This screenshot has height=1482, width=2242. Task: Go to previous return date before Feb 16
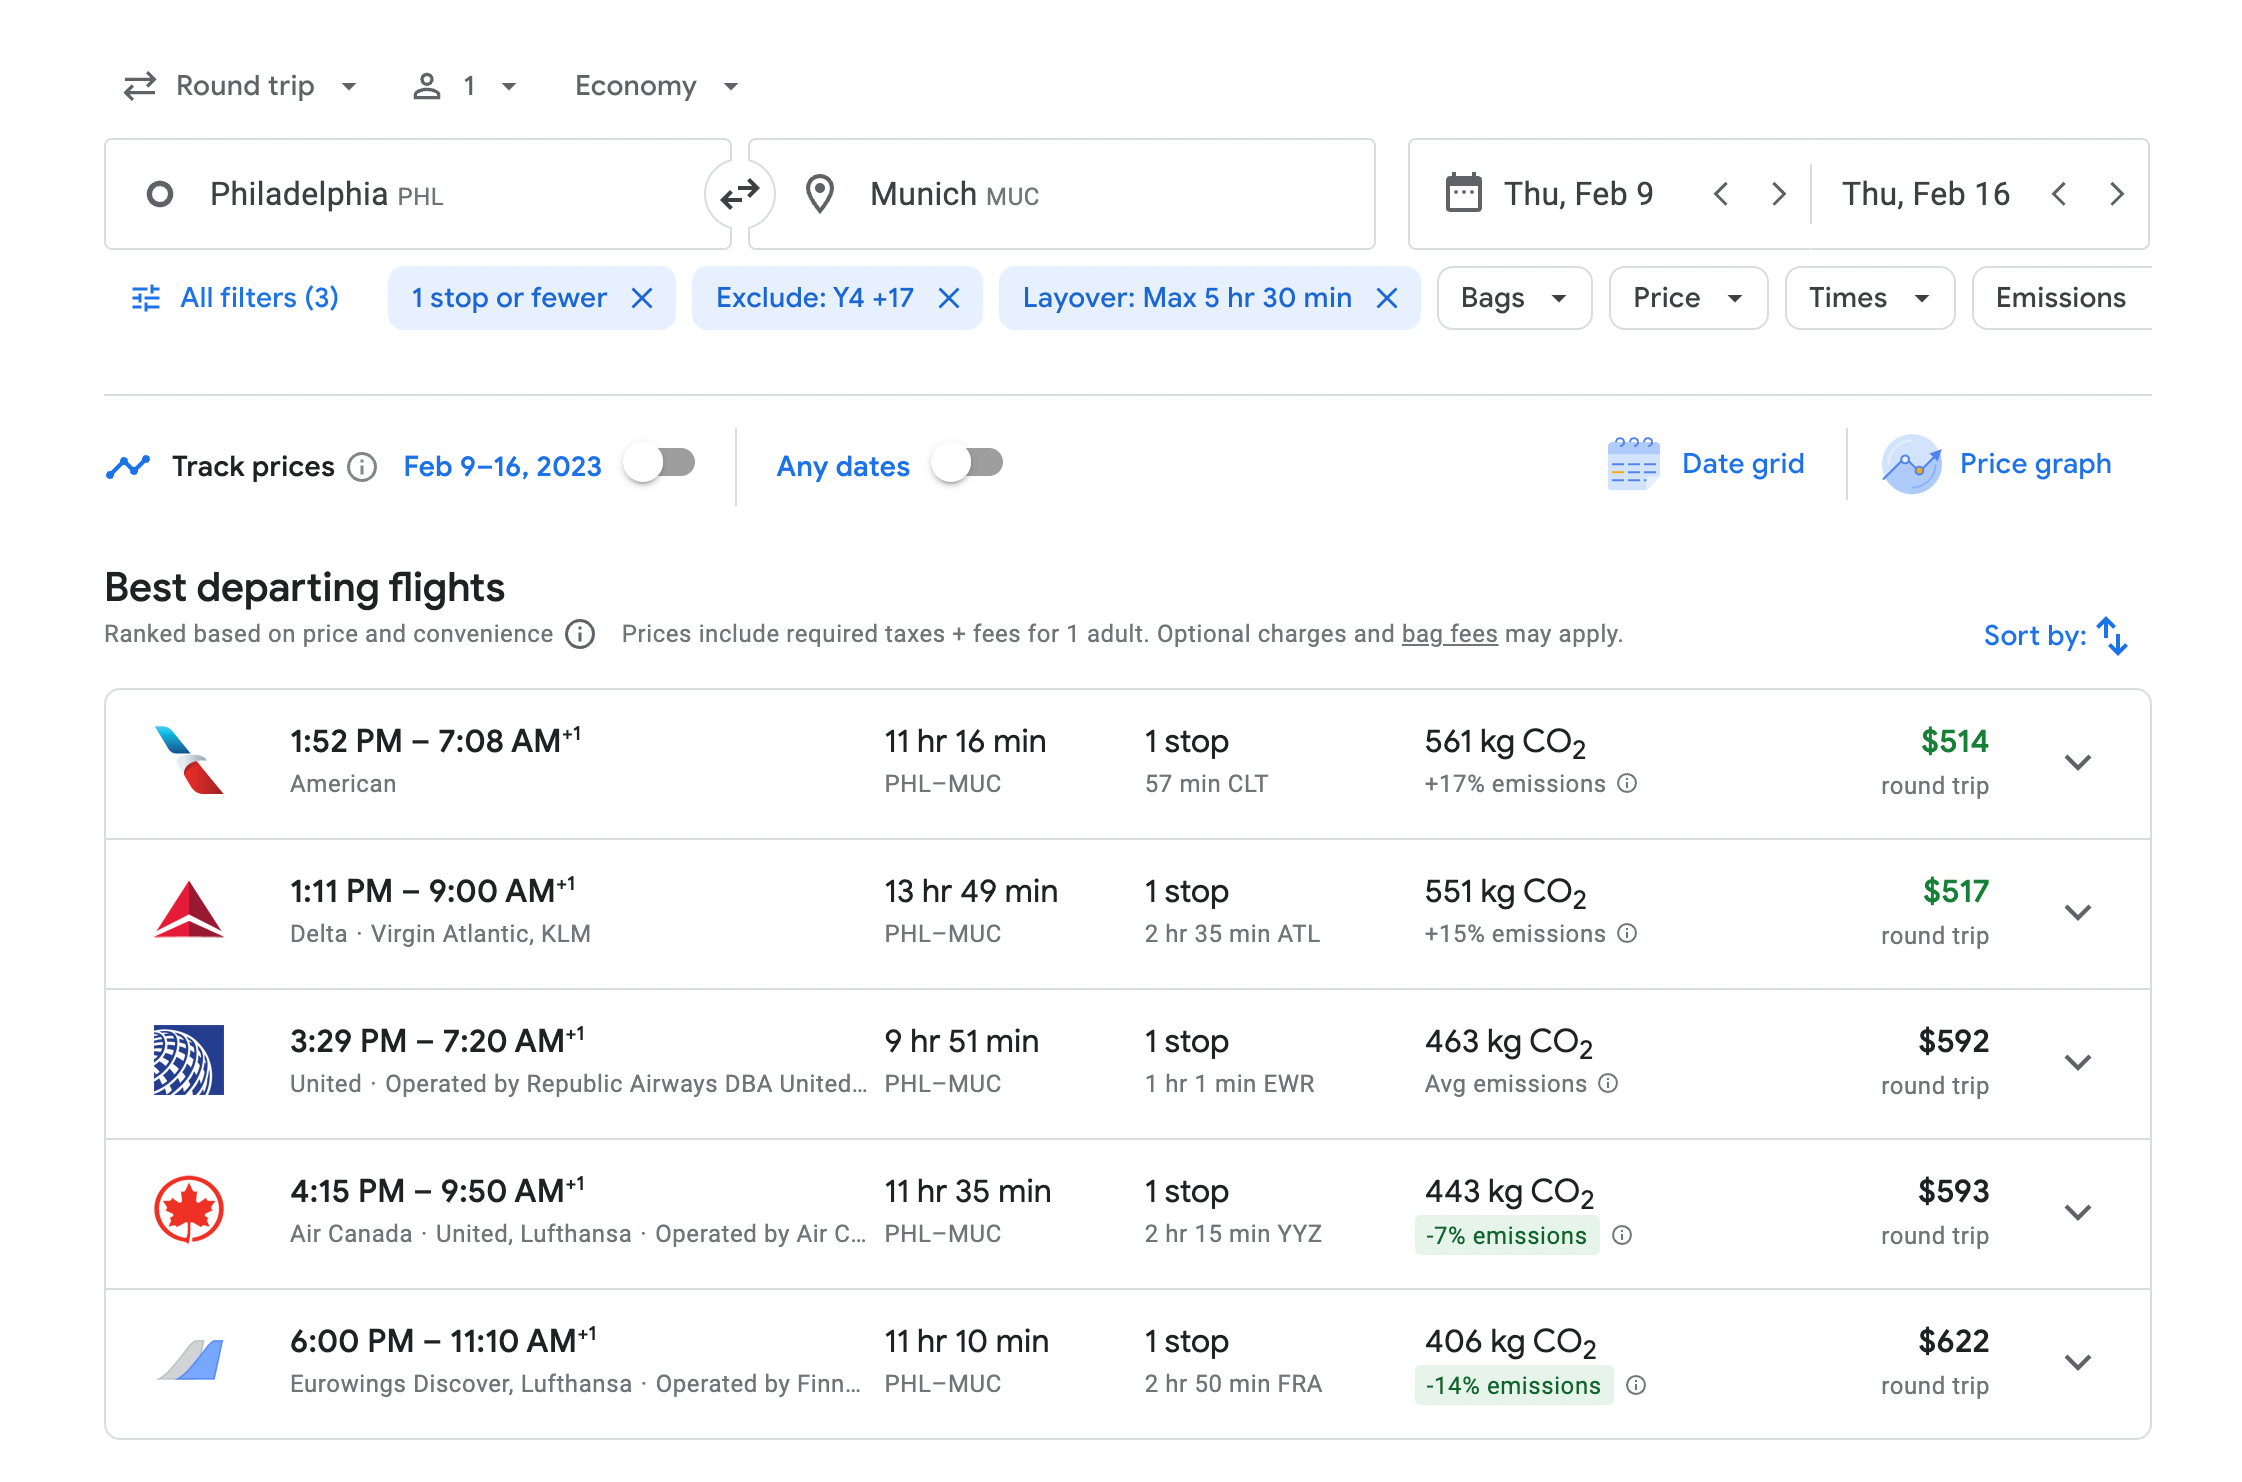(x=2059, y=194)
